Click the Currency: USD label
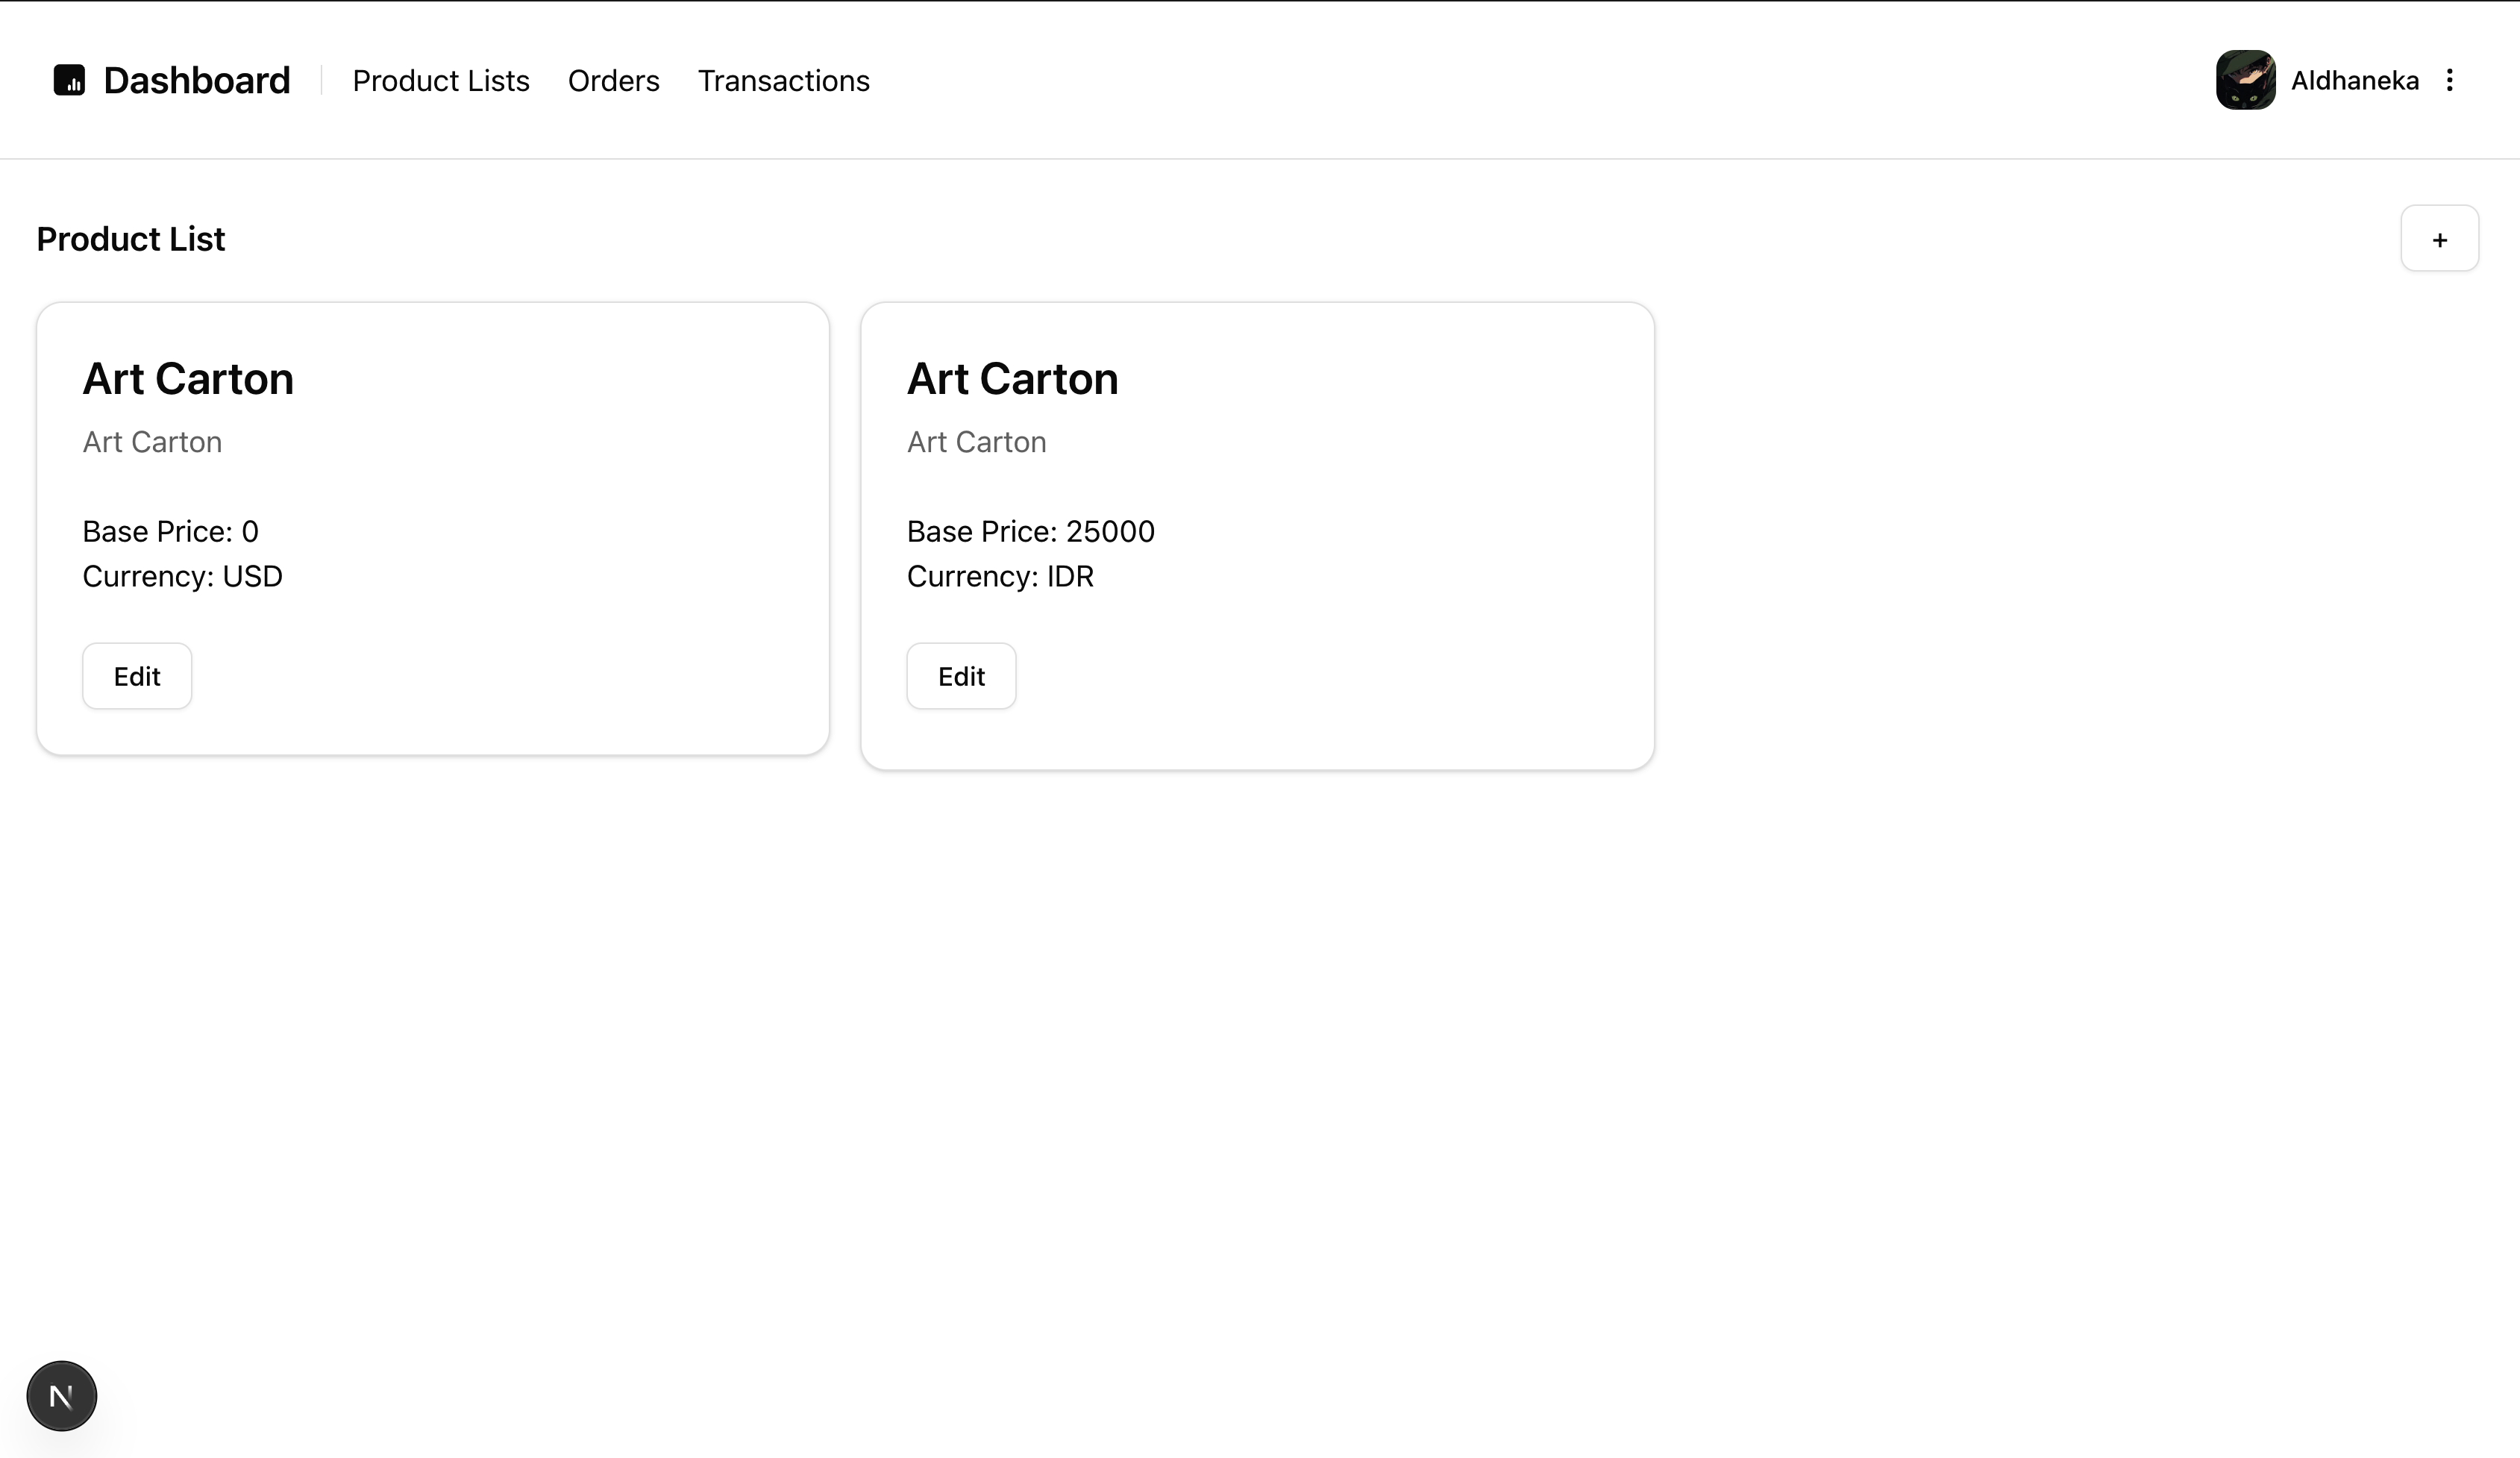This screenshot has height=1458, width=2520. click(182, 577)
